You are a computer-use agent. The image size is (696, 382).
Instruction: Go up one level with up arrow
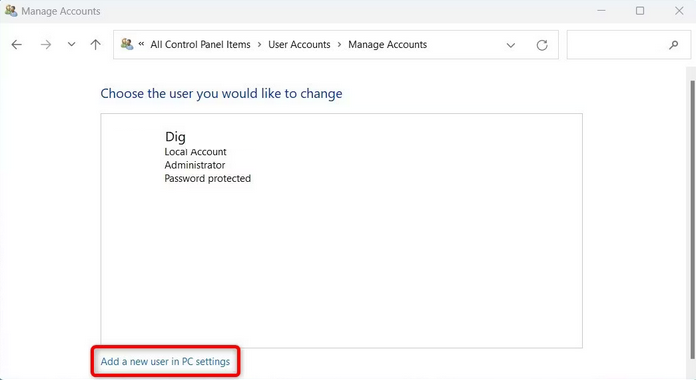[95, 44]
